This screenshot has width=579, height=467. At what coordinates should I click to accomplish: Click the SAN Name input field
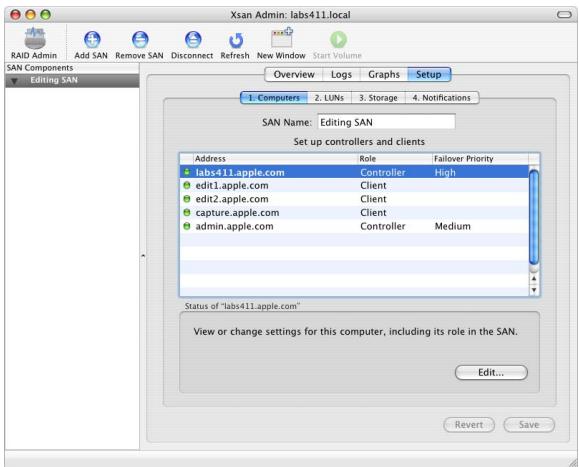click(x=386, y=122)
